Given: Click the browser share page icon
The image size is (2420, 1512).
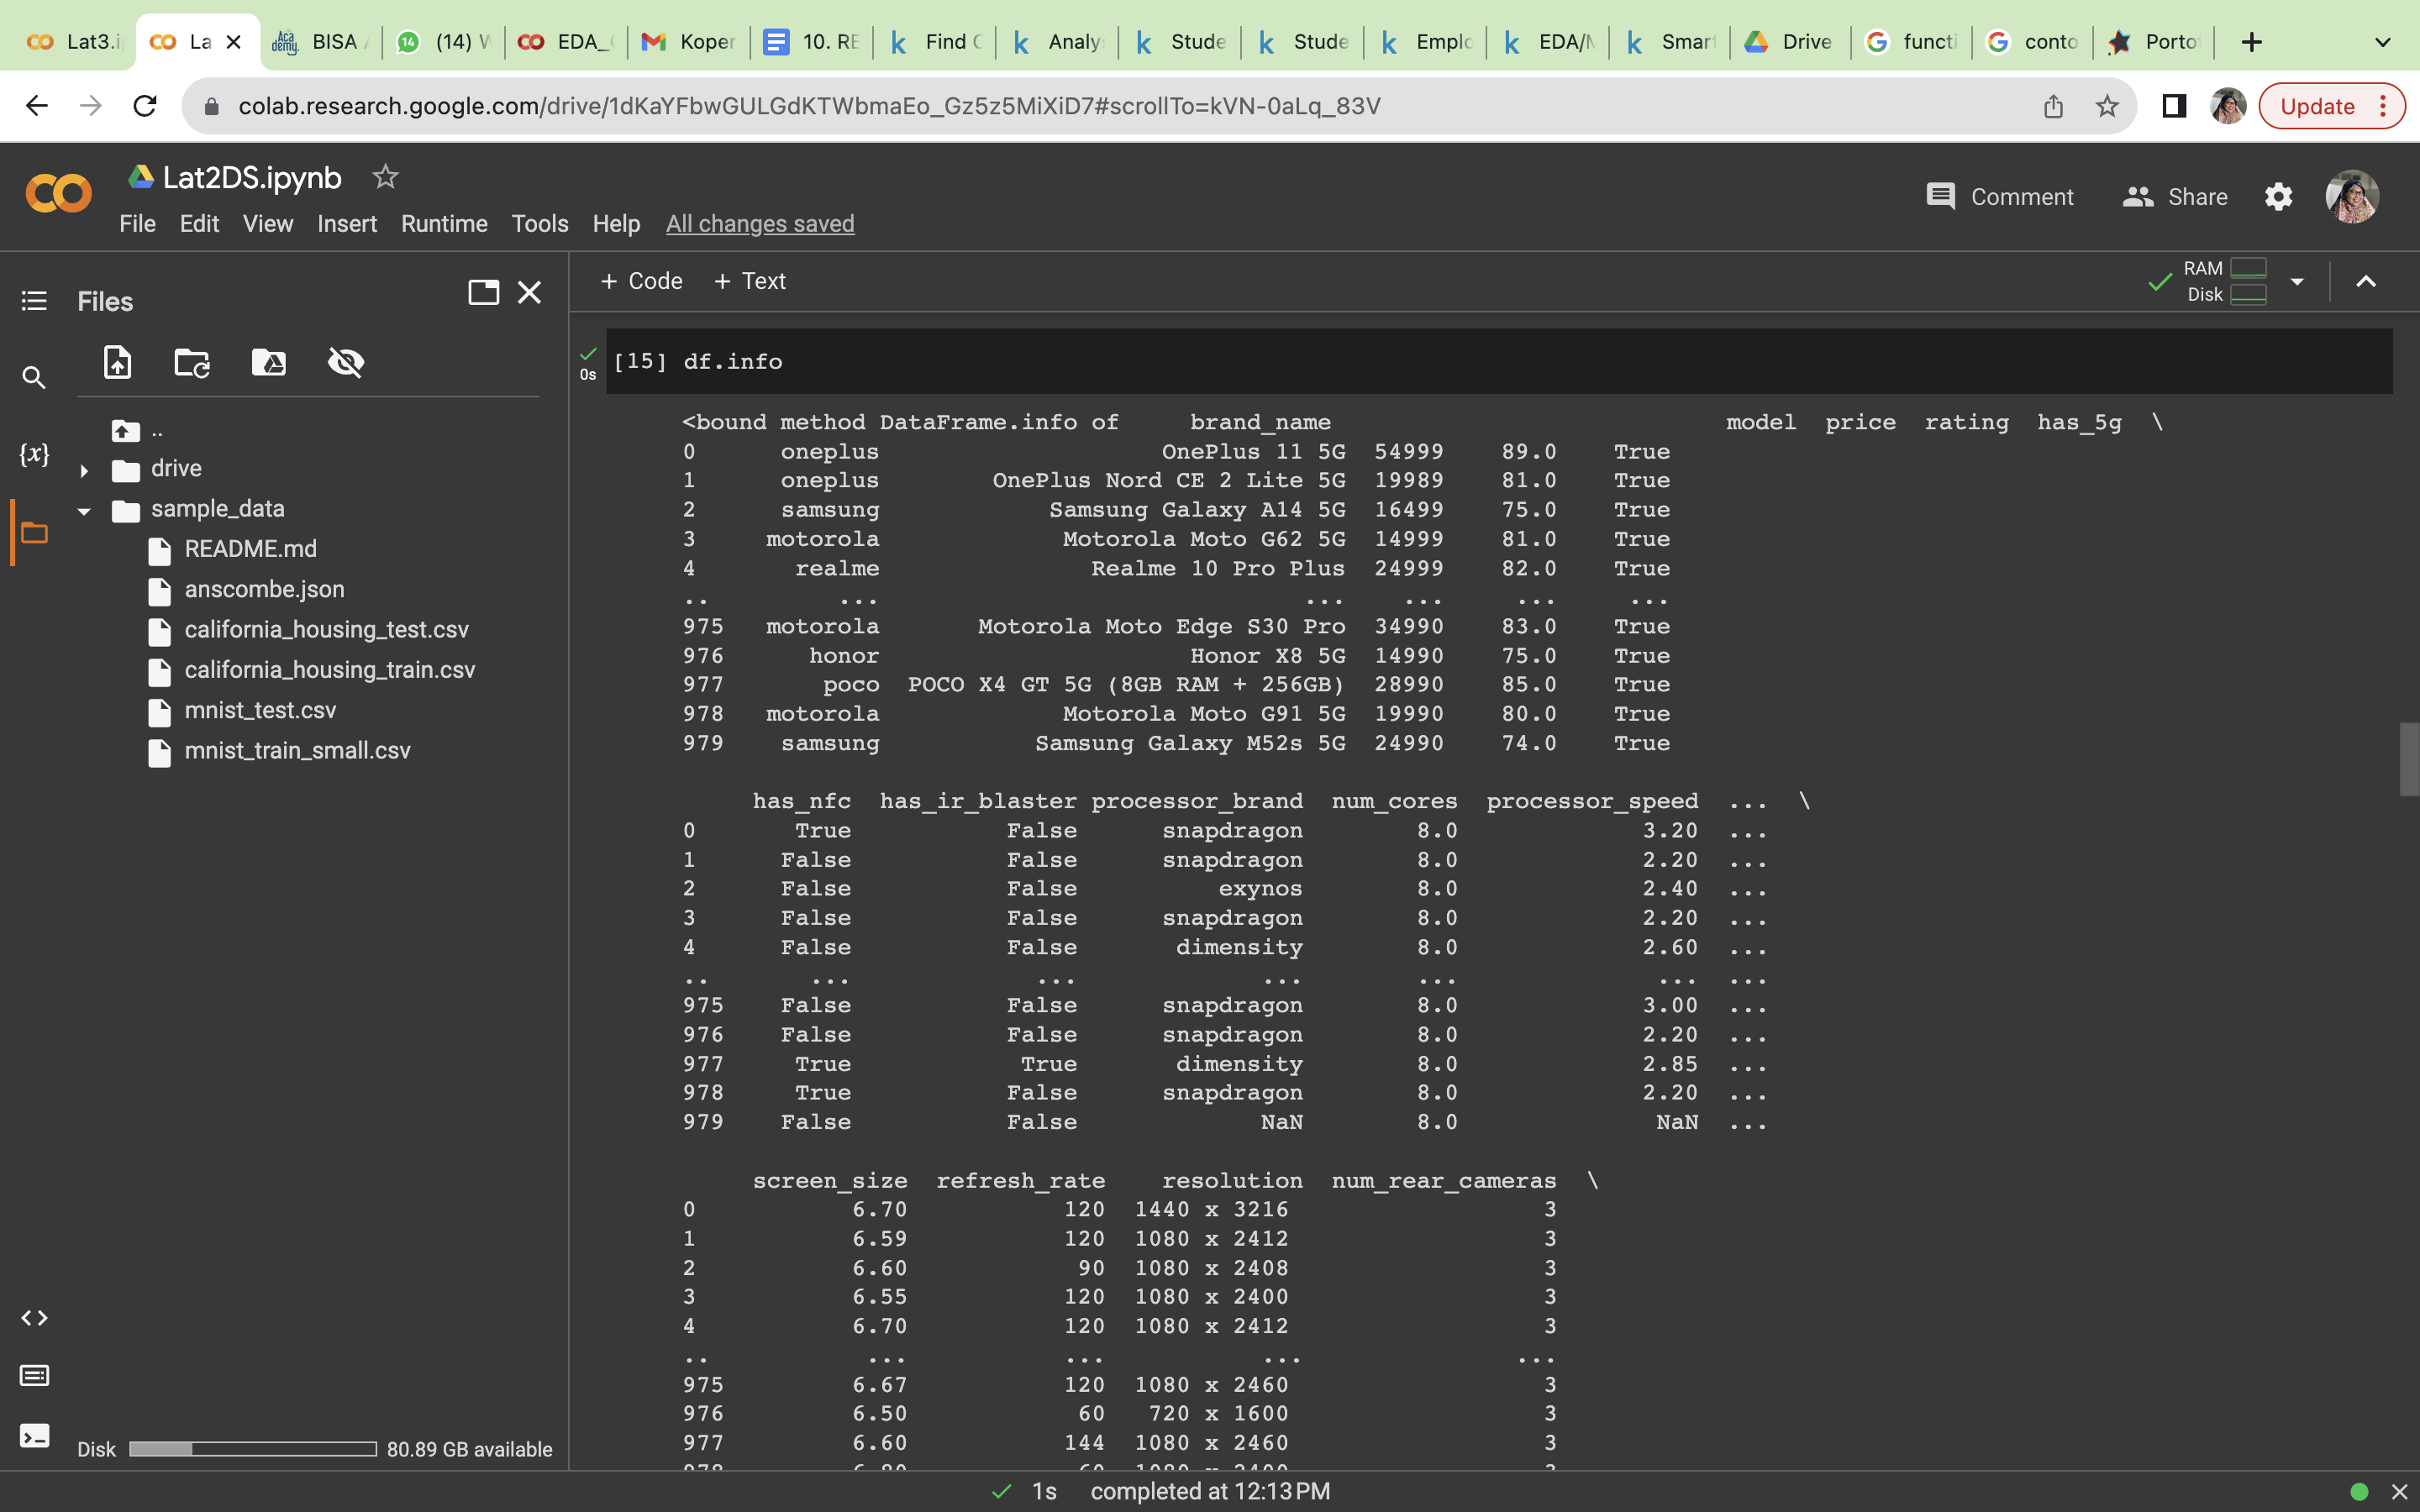Looking at the screenshot, I should point(2053,106).
